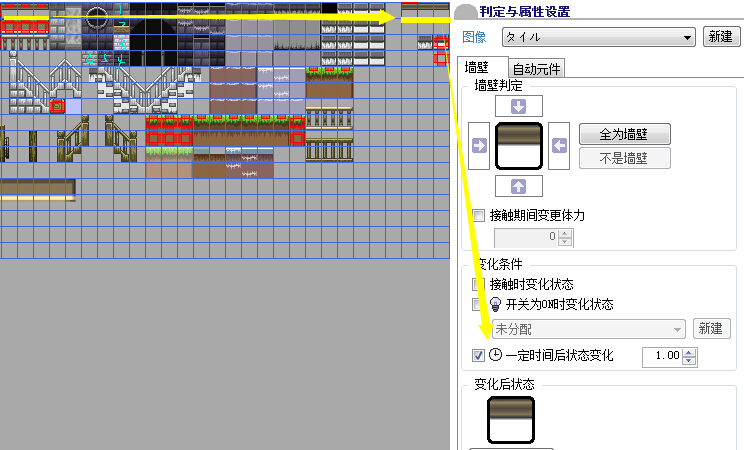Enable 接触期间变更体力 checkbox
The height and width of the screenshot is (450, 744).
[479, 216]
